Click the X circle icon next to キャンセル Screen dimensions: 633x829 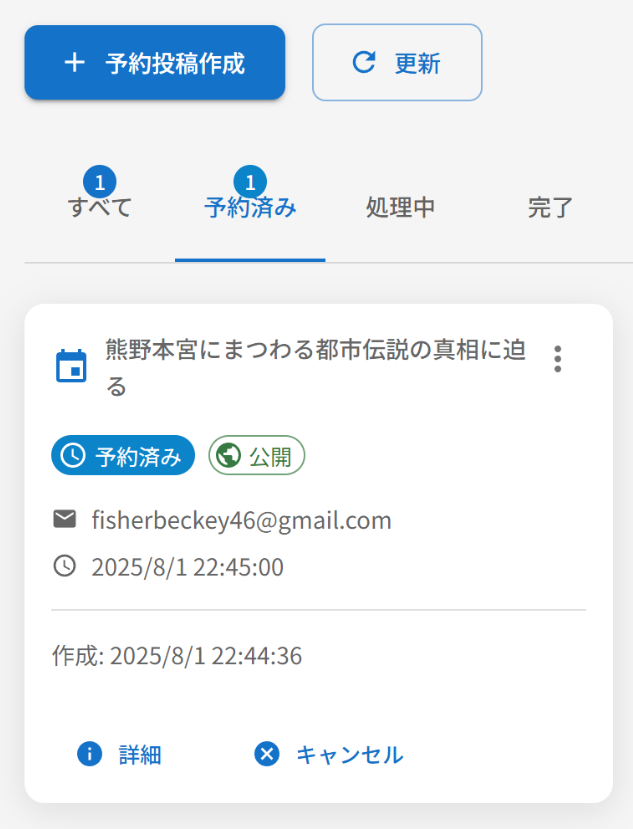(x=267, y=753)
